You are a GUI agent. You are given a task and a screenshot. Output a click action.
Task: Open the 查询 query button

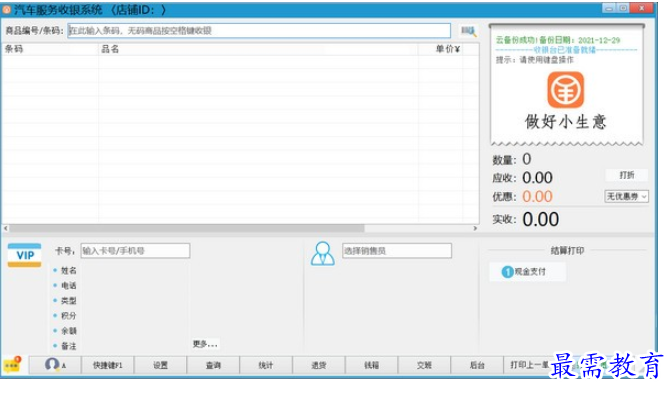point(213,365)
